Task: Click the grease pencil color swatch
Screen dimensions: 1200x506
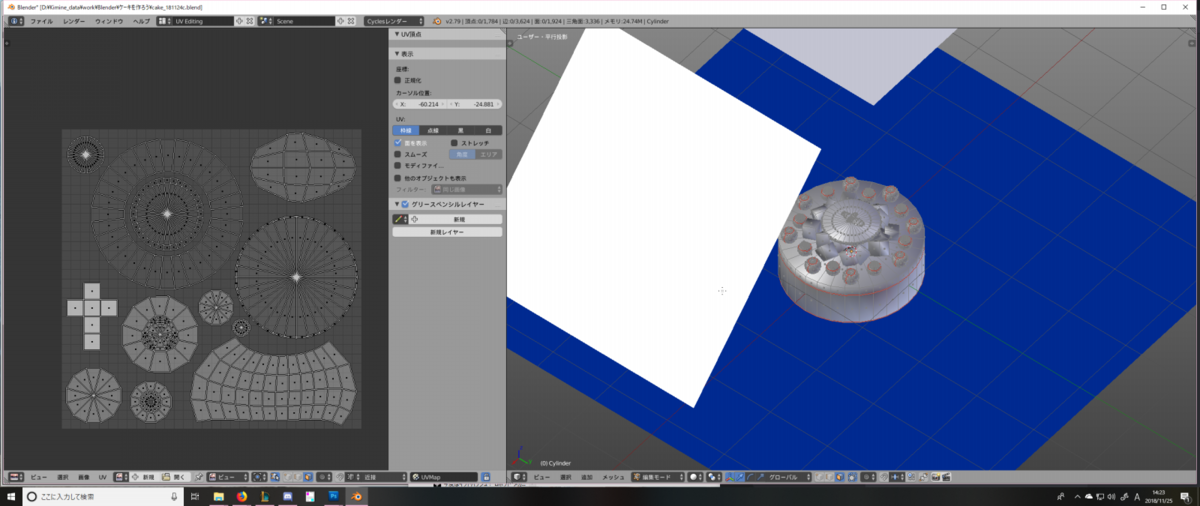Action: click(x=397, y=218)
